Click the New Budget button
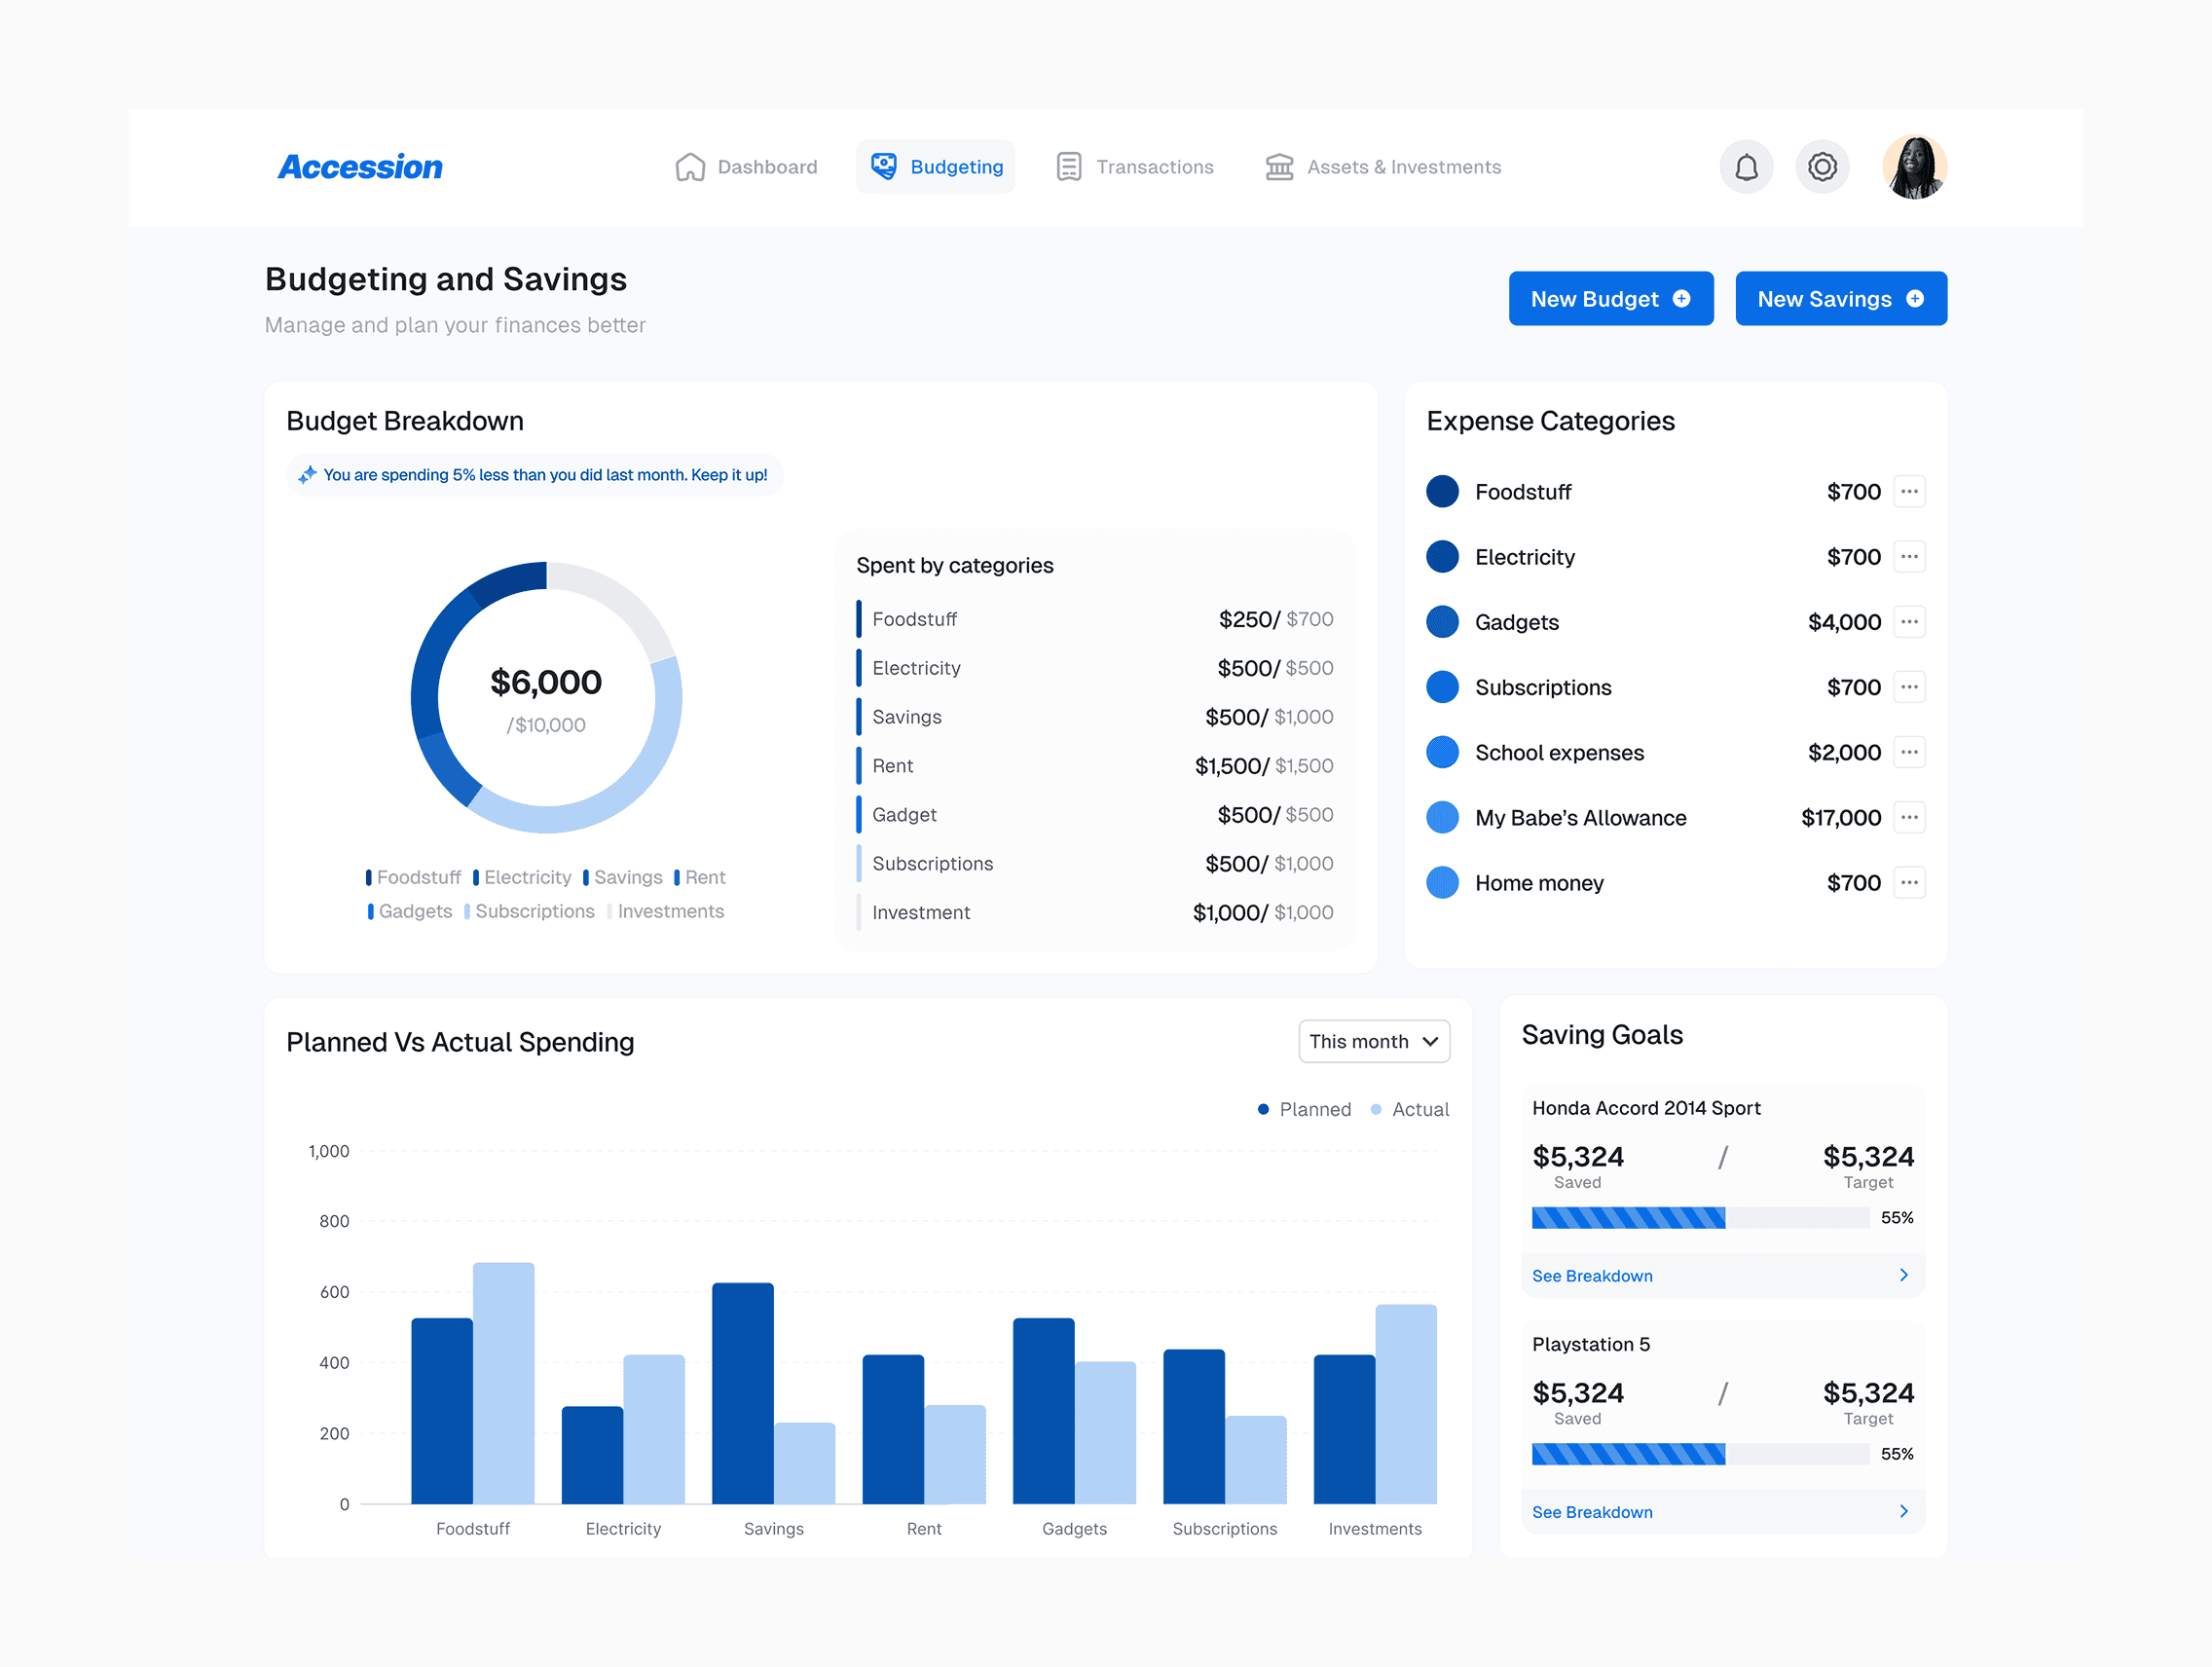The width and height of the screenshot is (2212, 1667). click(1610, 299)
